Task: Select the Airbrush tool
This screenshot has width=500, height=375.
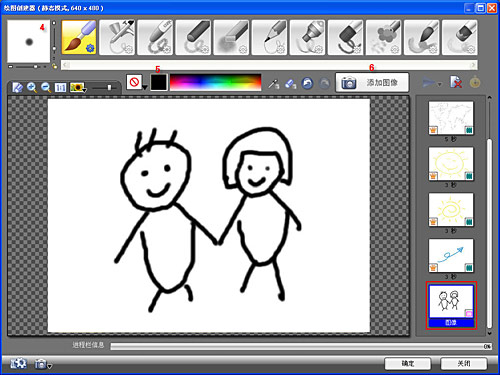Action: pyautogui.click(x=117, y=37)
